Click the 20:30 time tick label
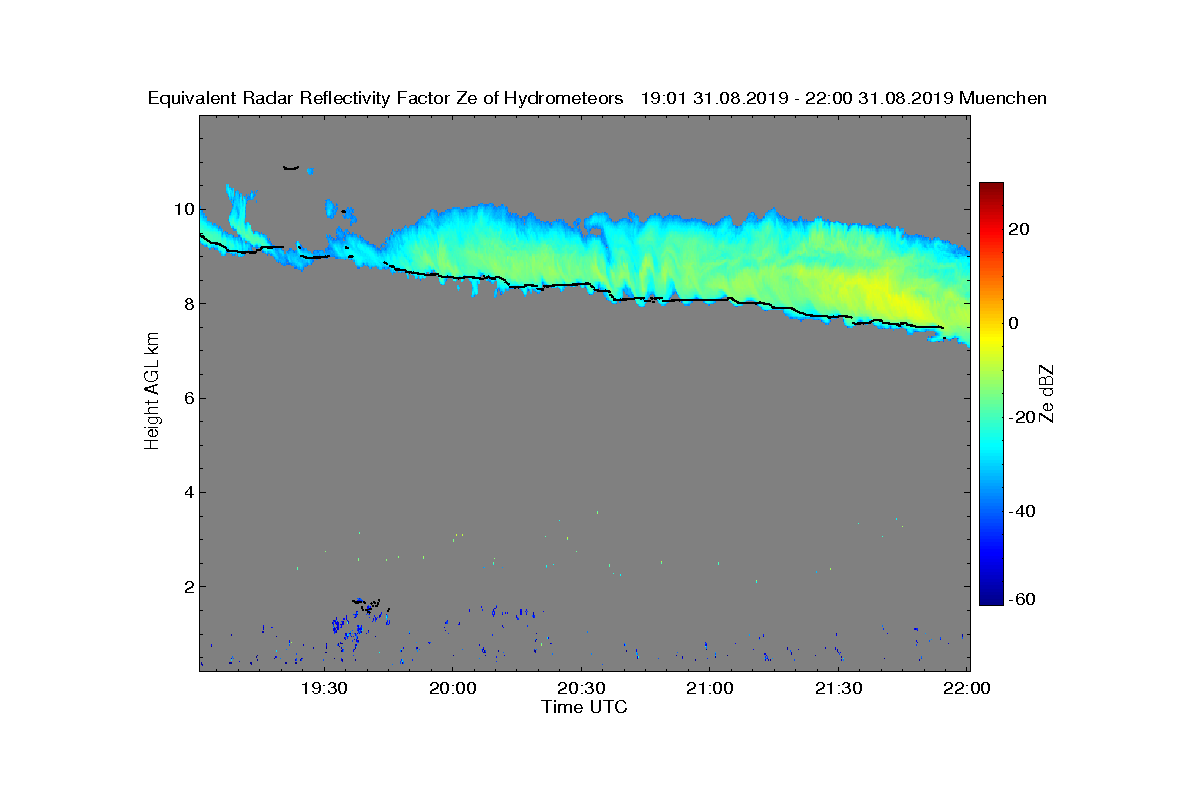 [x=580, y=688]
